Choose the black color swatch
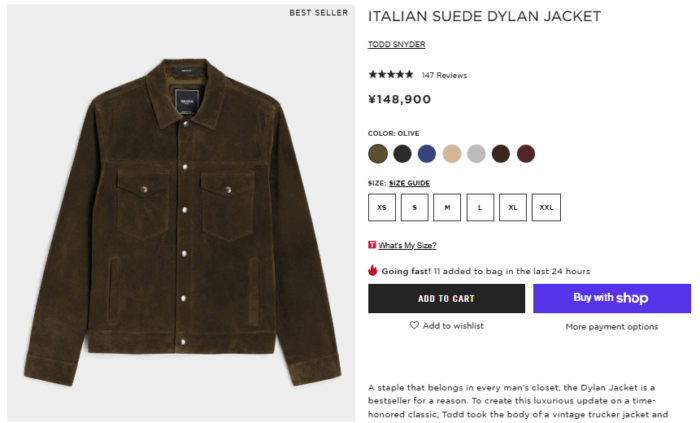Viewport: 700px width, 423px height. (402, 153)
